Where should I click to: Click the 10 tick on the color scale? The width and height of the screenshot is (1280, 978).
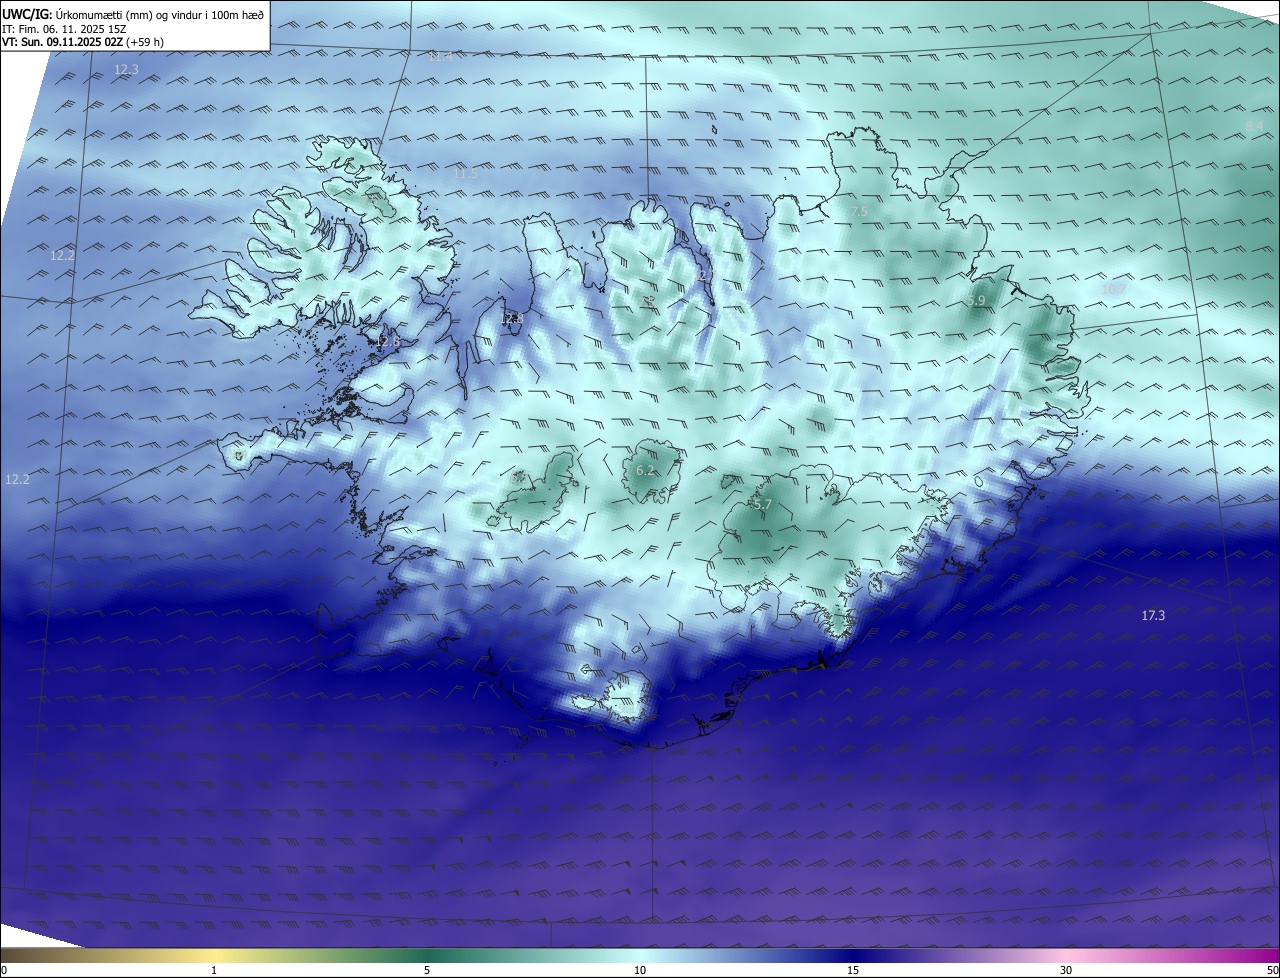pyautogui.click(x=640, y=970)
